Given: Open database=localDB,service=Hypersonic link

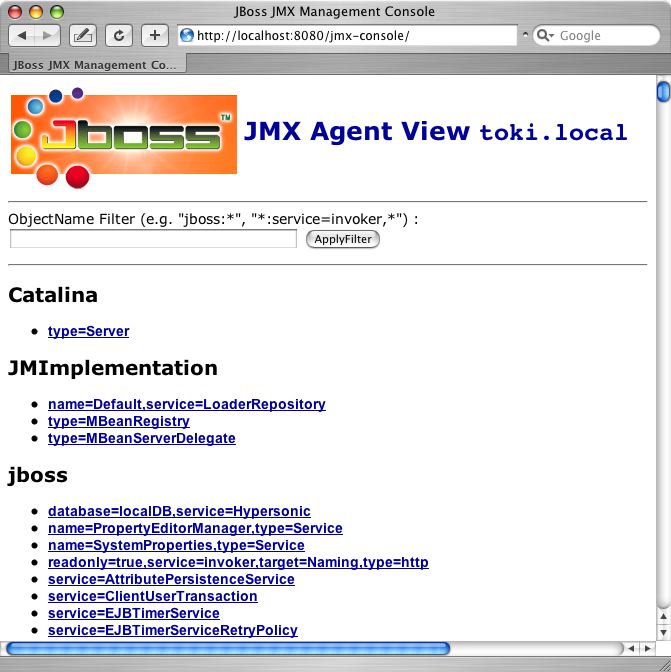Looking at the screenshot, I should [x=179, y=511].
